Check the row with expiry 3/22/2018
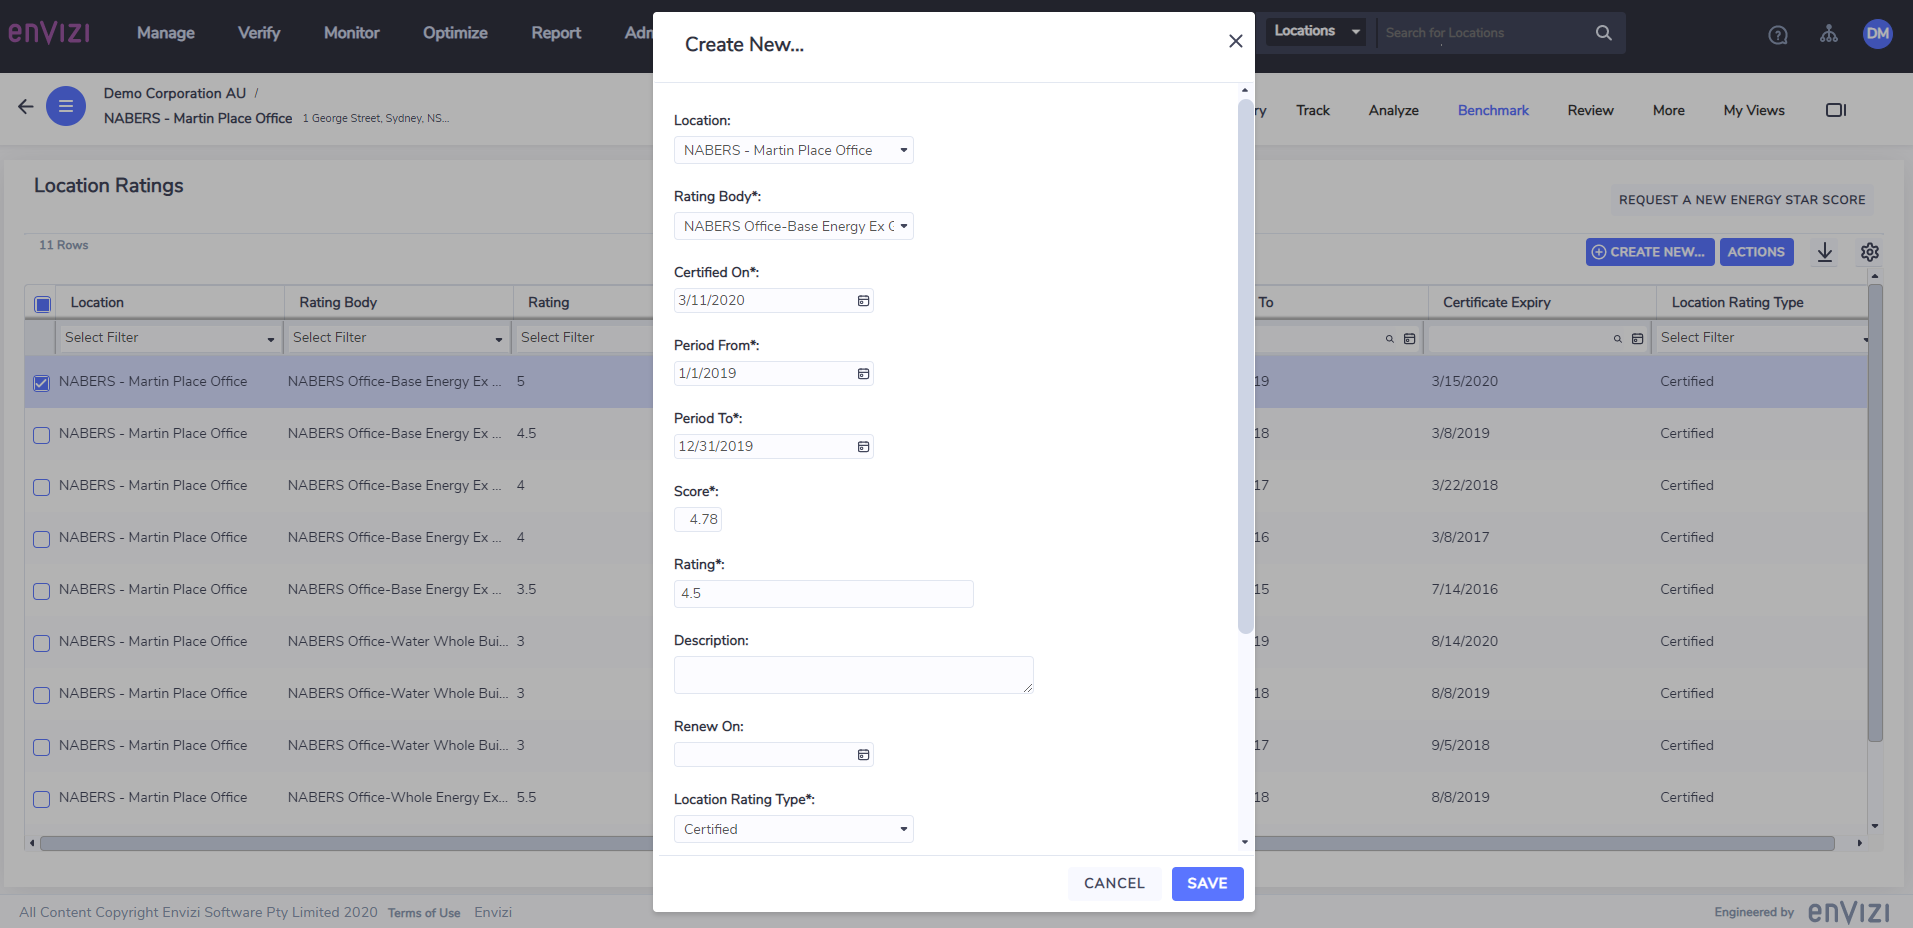This screenshot has height=928, width=1913. point(41,487)
